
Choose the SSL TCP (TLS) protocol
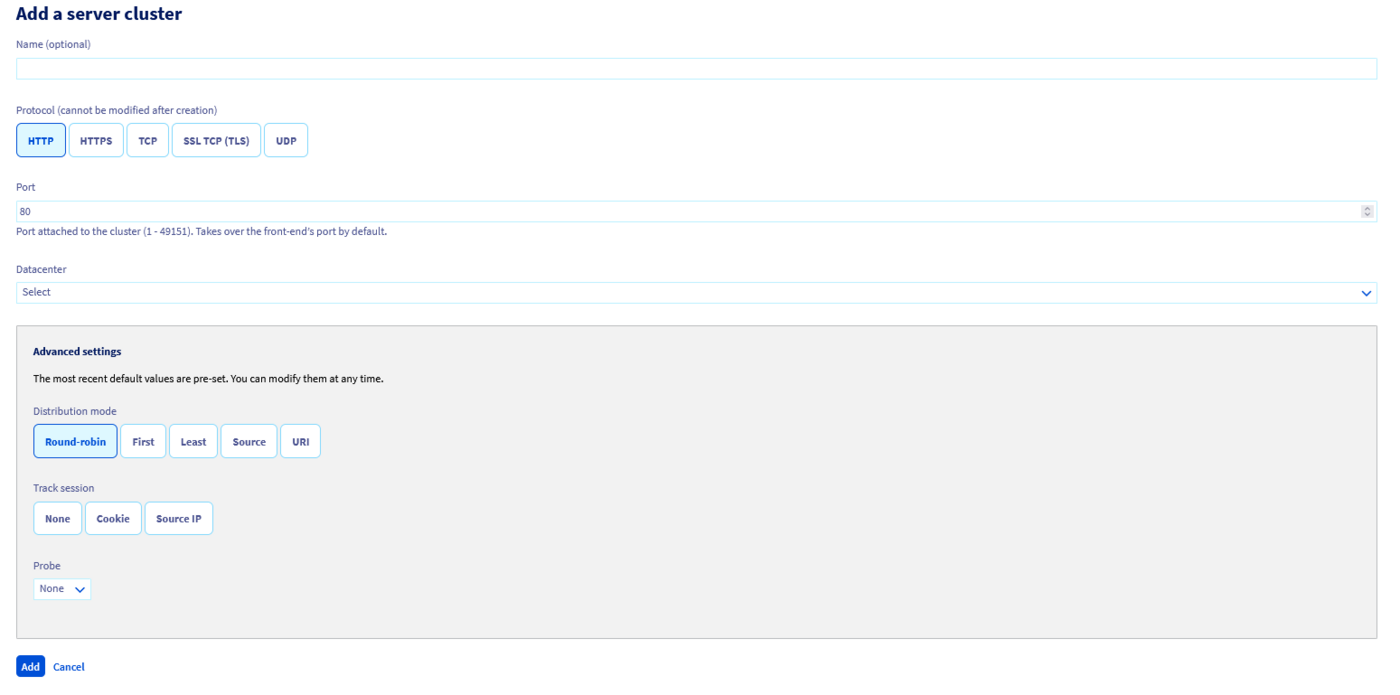click(x=216, y=140)
